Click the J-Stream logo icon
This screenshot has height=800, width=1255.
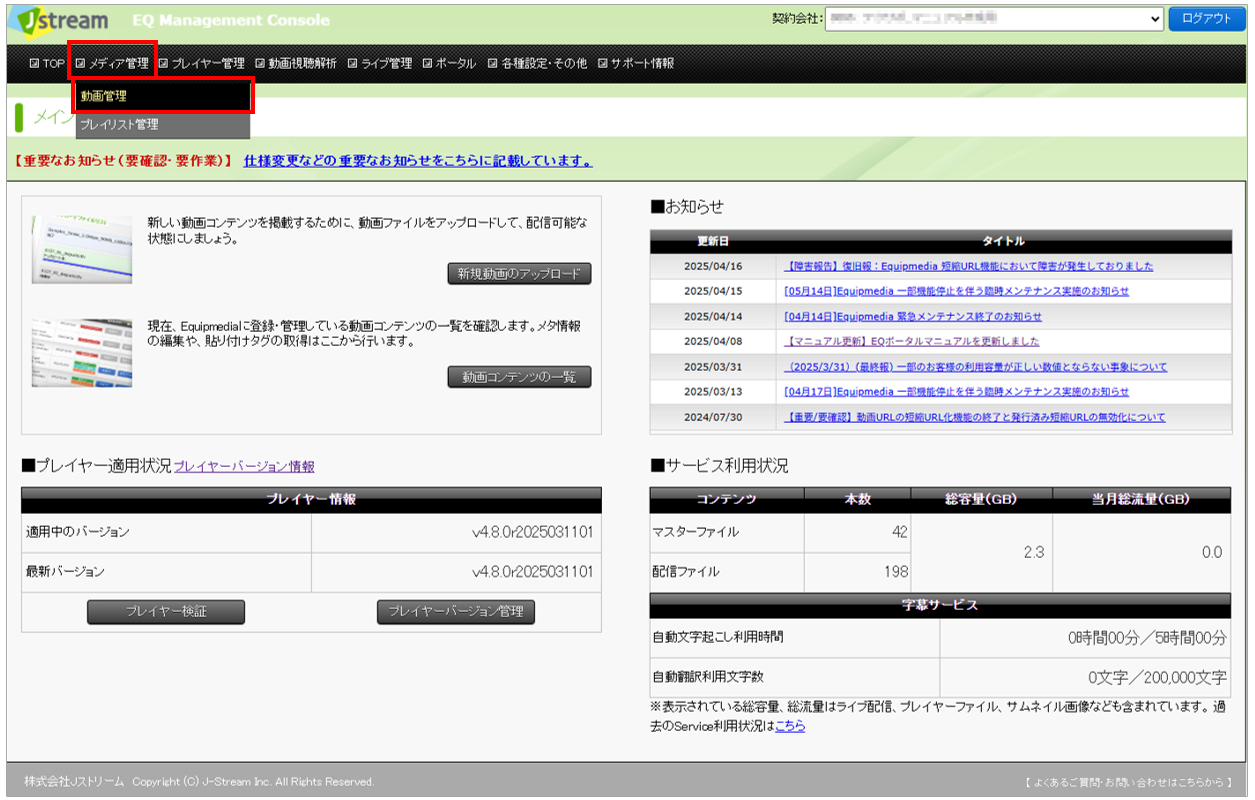coord(62,20)
